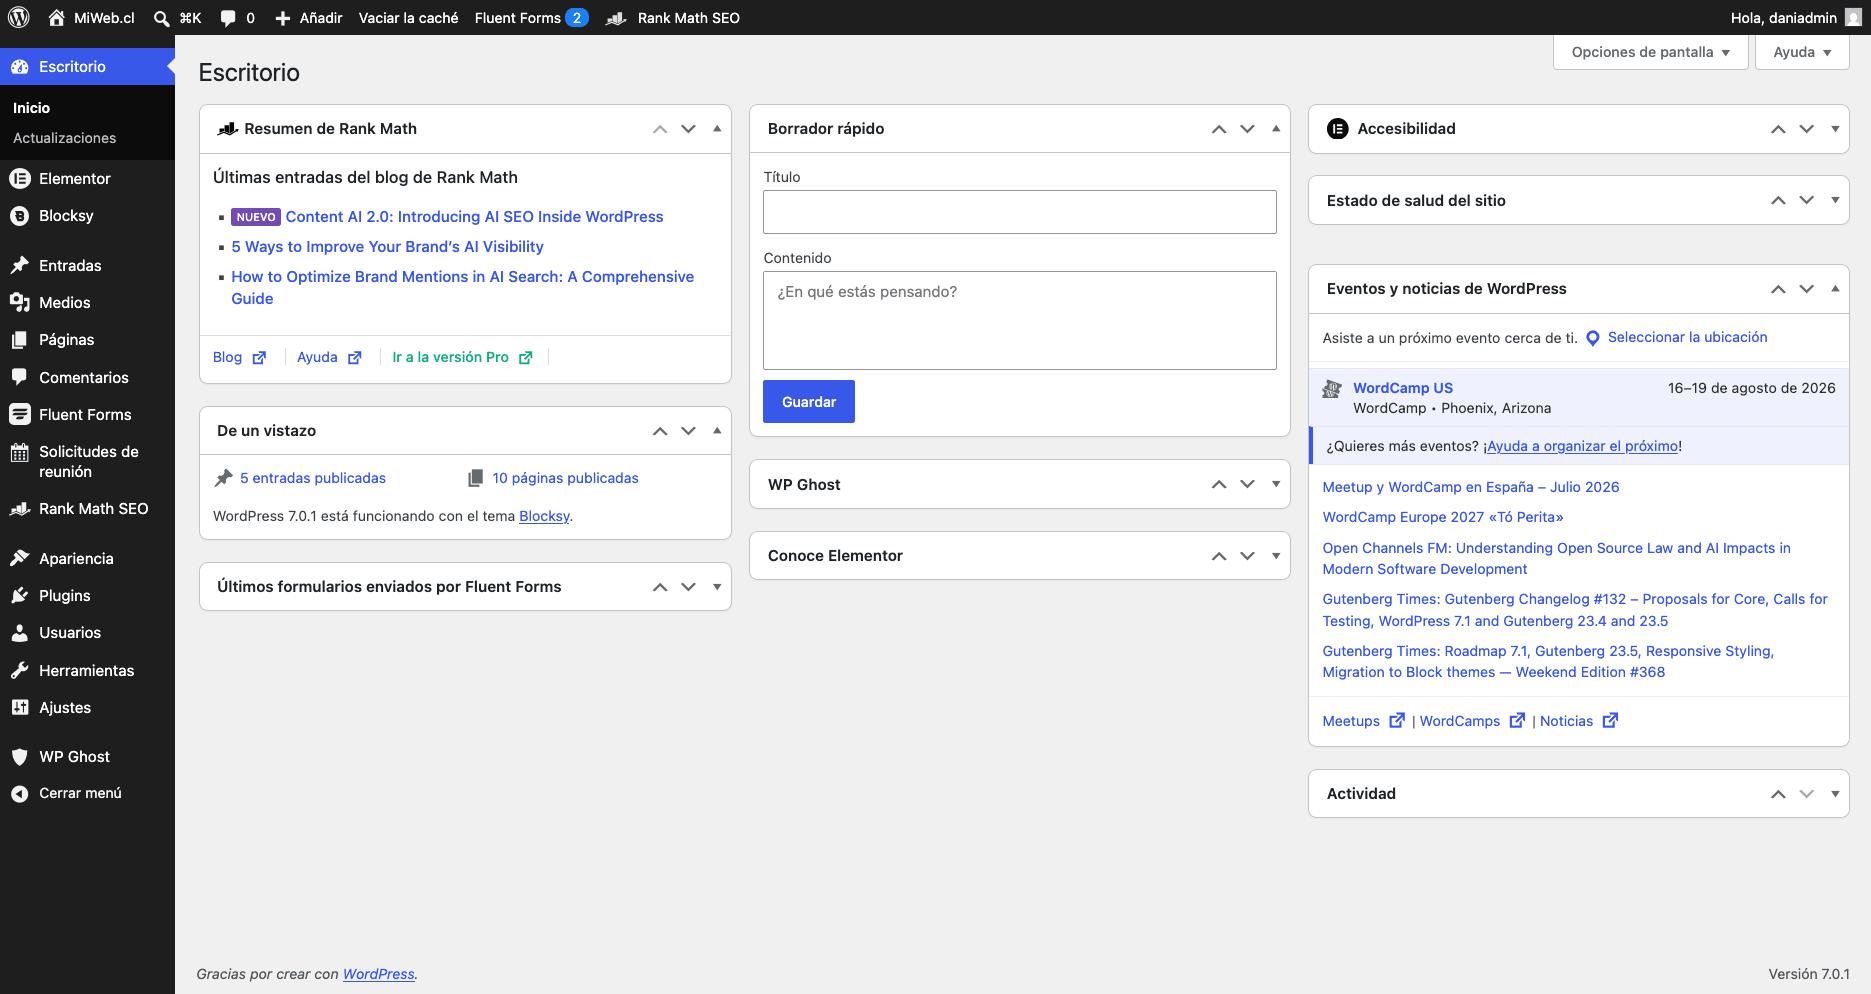Open 5 Ways to Improve Brand's AI Visibility

pos(387,247)
